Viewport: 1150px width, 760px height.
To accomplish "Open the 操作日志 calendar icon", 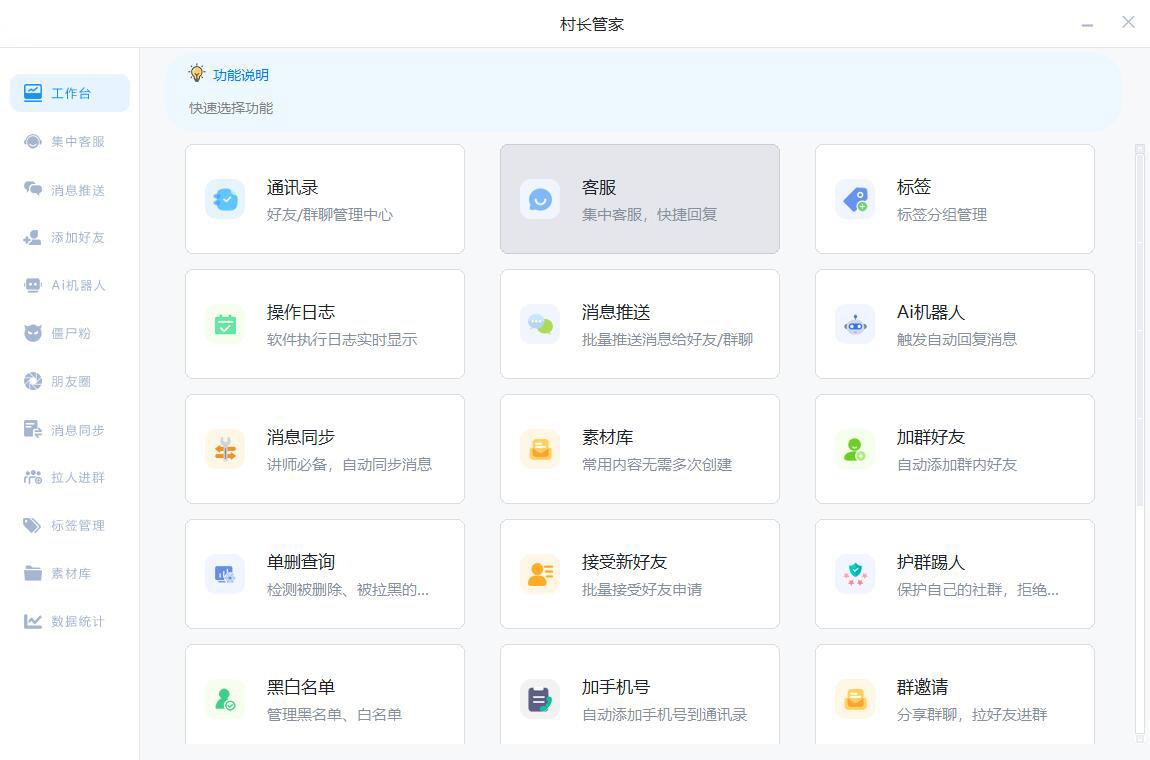I will [x=225, y=324].
